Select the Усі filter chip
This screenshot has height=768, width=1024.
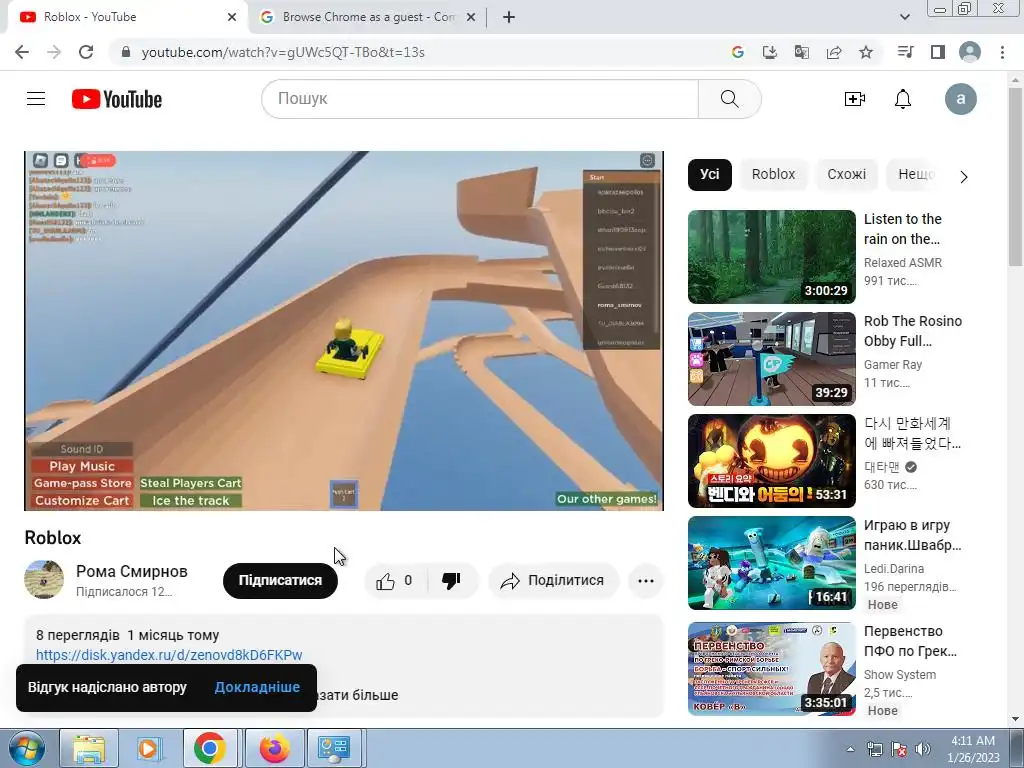coord(709,174)
